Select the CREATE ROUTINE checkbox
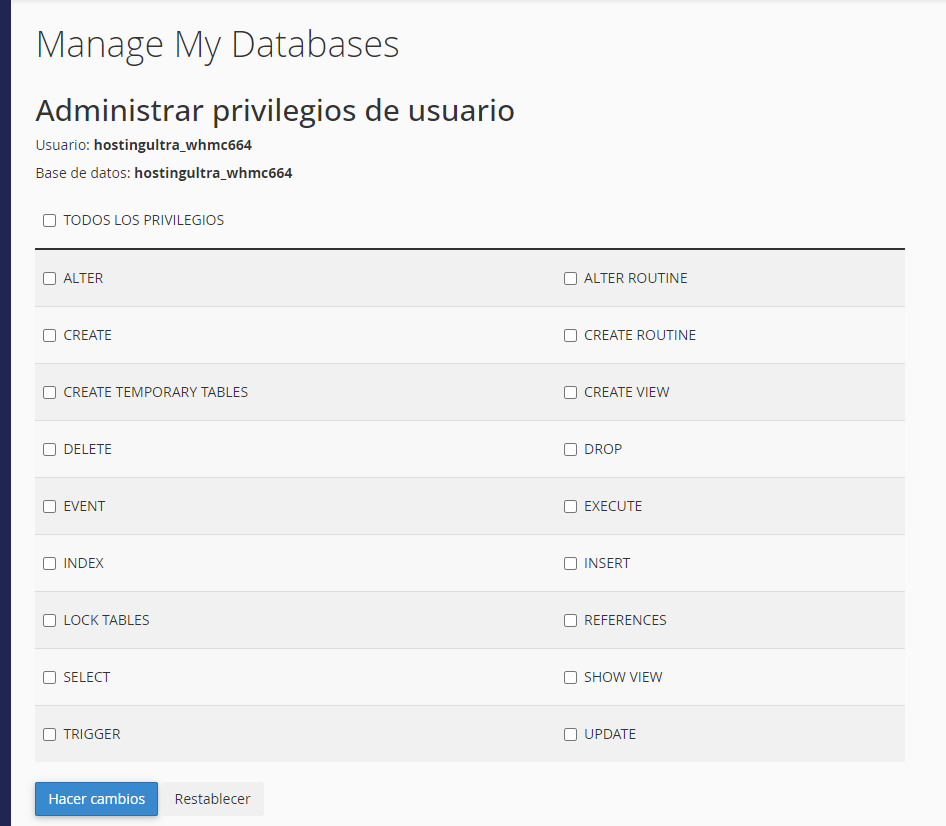 click(570, 335)
